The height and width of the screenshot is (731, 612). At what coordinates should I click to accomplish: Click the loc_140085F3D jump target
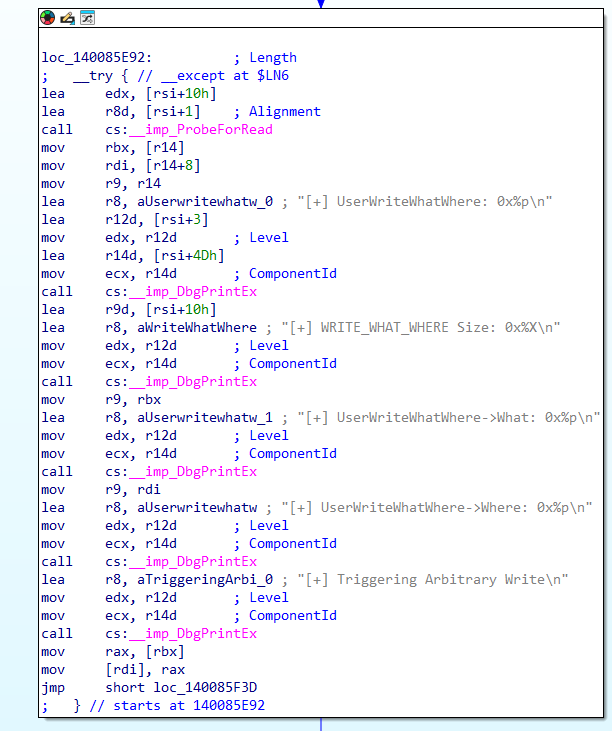(205, 688)
